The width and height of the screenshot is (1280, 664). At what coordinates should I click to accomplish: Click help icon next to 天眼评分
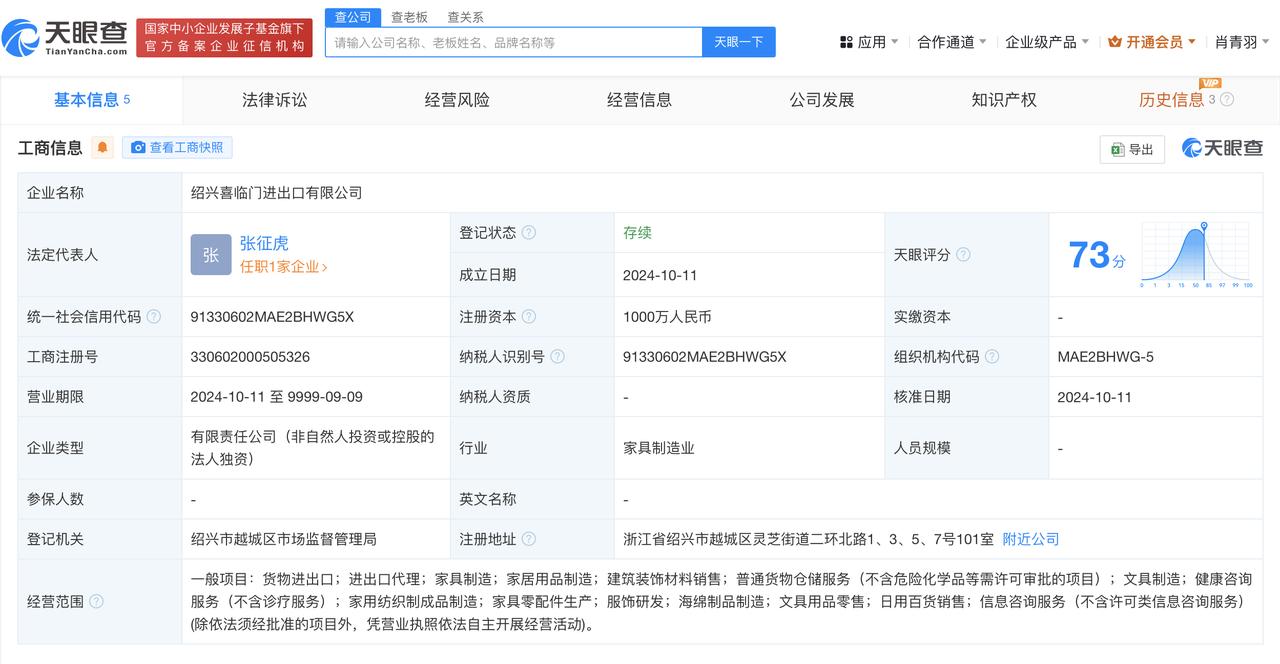coord(963,255)
